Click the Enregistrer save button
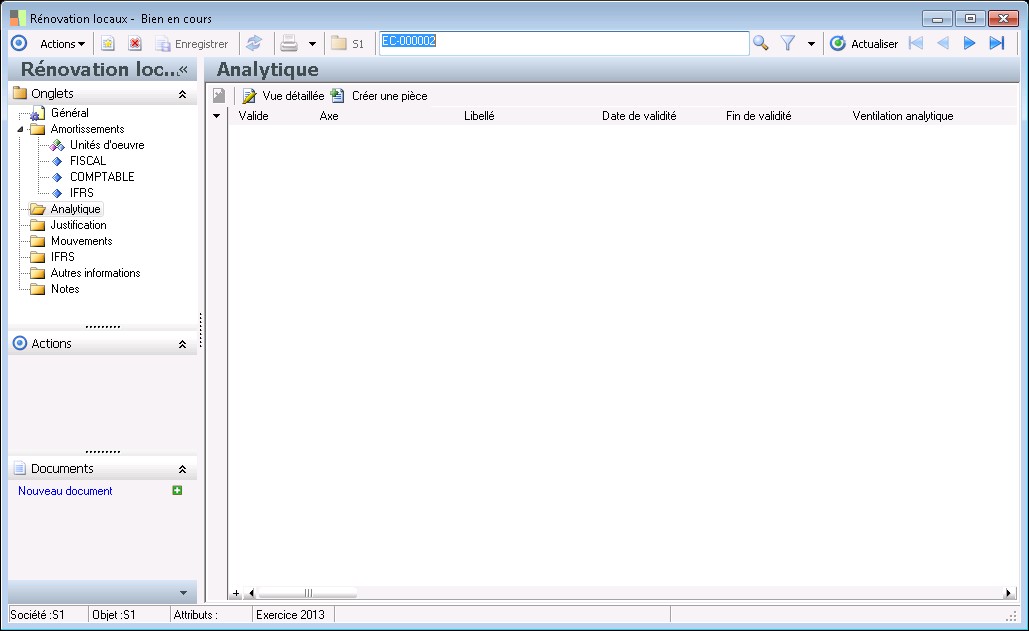1029x631 pixels. 192,44
